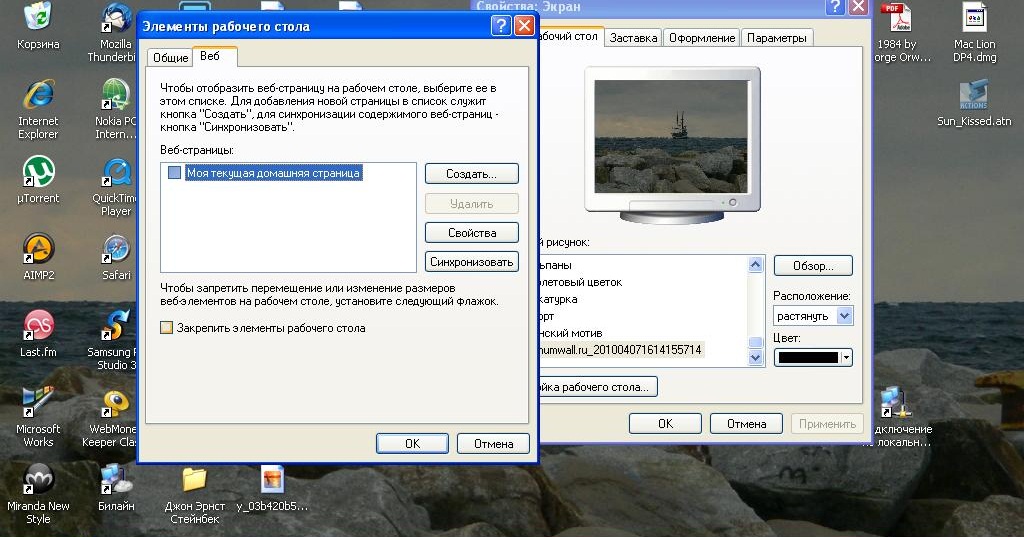
Task: Click the Создать... button
Action: point(472,174)
